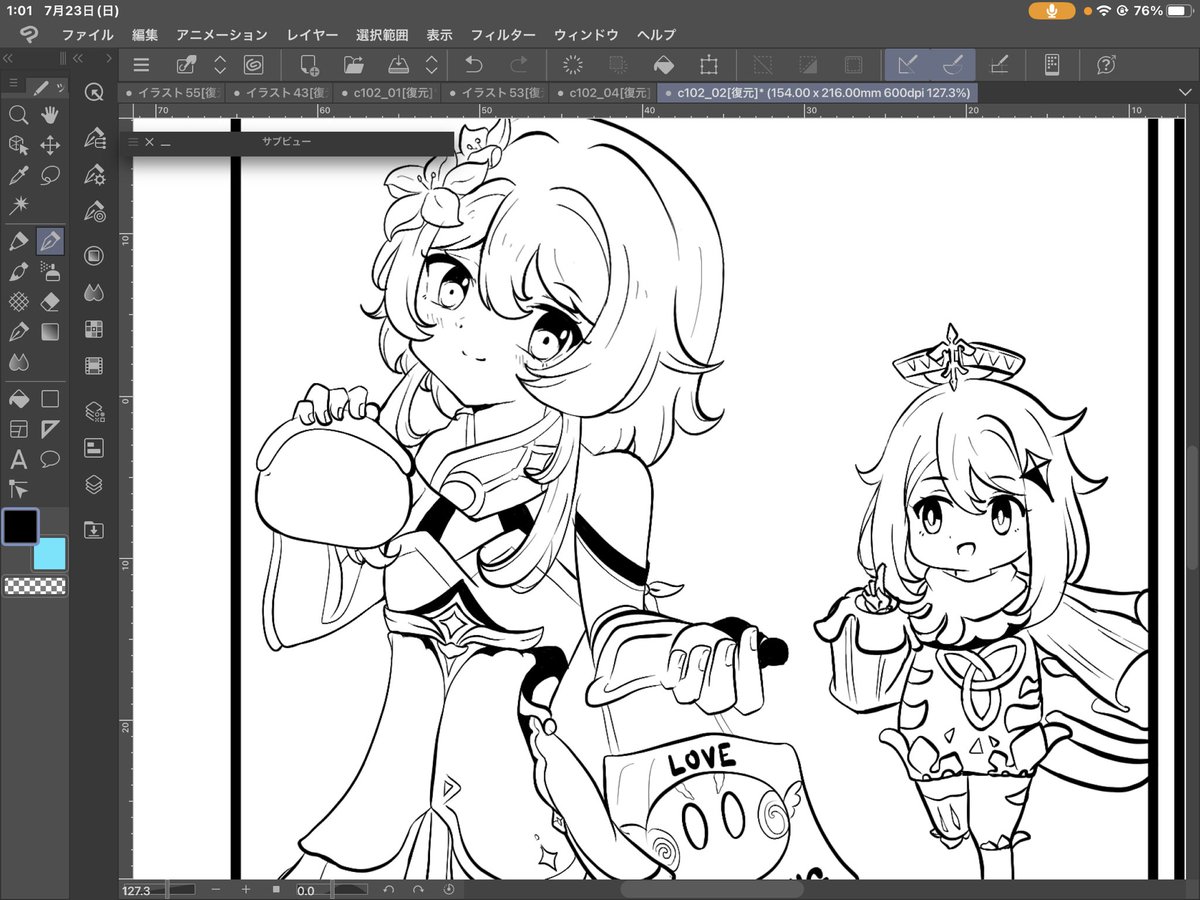Click the Save icon in command bar
This screenshot has width=1200, height=900.
tap(398, 65)
